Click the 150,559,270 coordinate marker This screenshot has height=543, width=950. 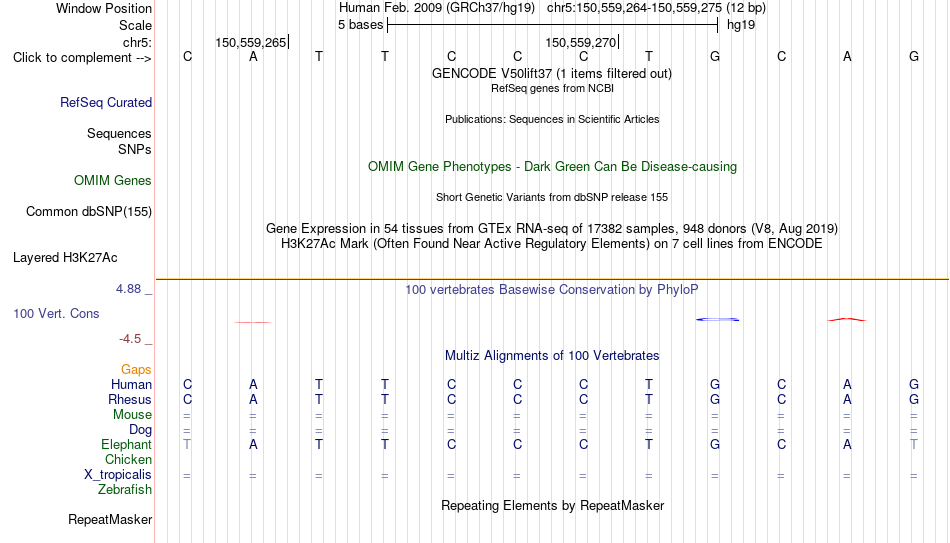point(580,42)
